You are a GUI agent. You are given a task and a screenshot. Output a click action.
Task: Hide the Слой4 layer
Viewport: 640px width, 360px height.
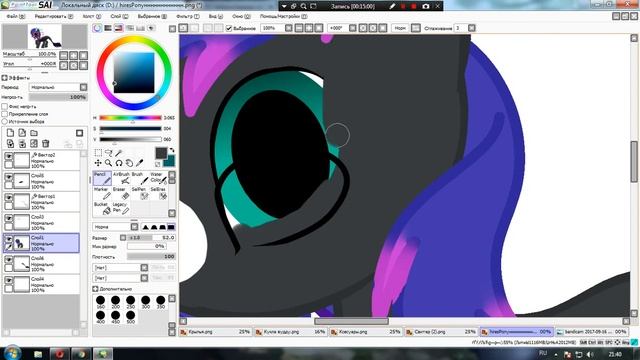(x=8, y=280)
